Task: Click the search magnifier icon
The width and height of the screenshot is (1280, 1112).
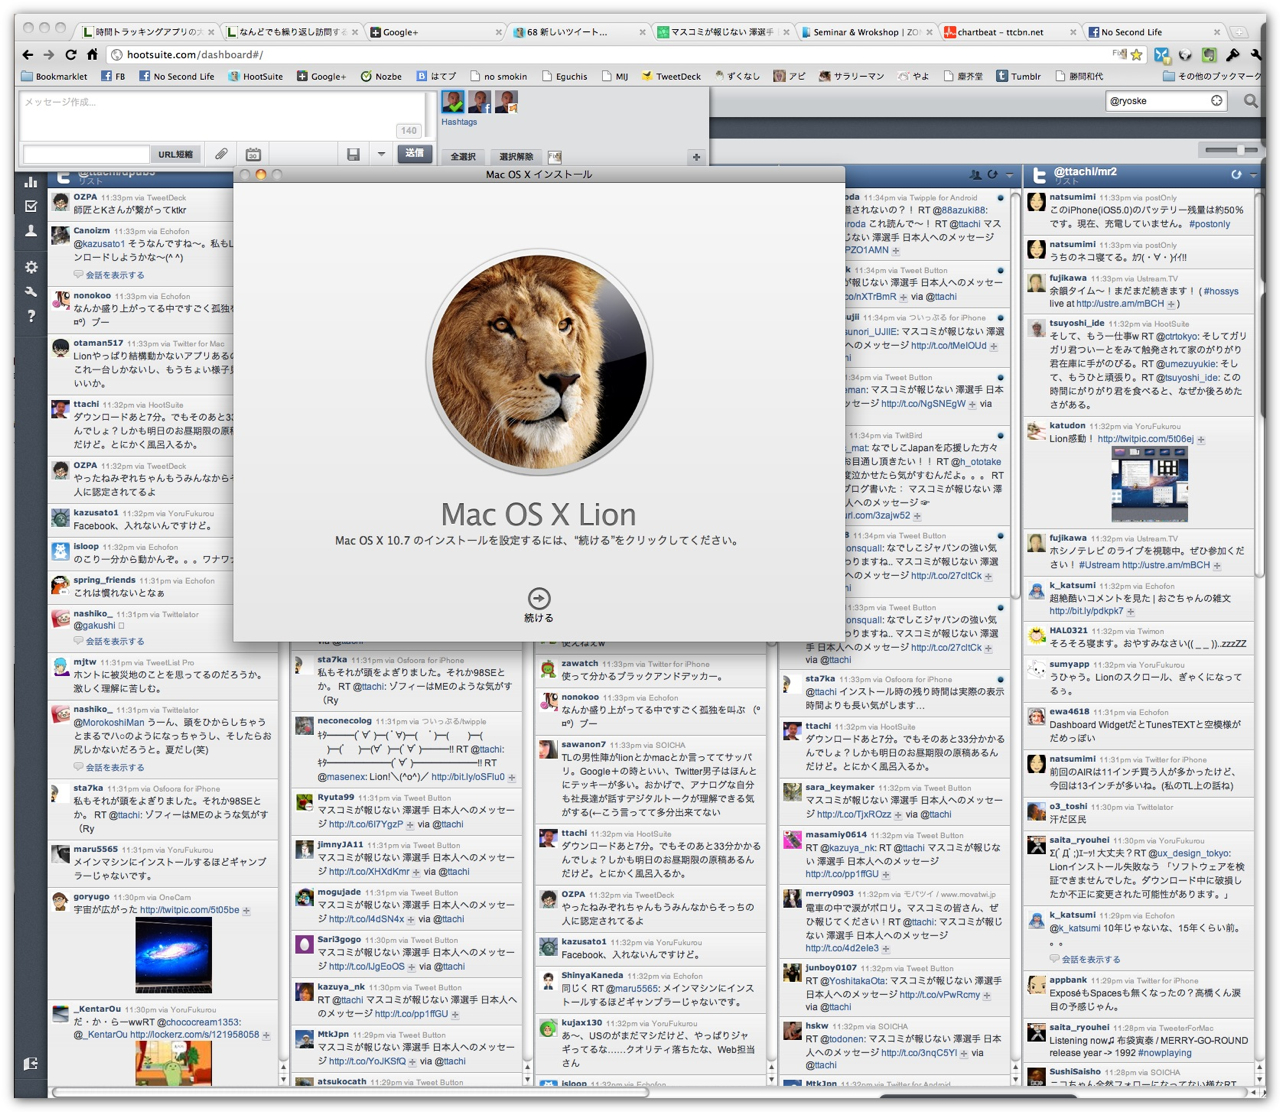Action: (1250, 101)
